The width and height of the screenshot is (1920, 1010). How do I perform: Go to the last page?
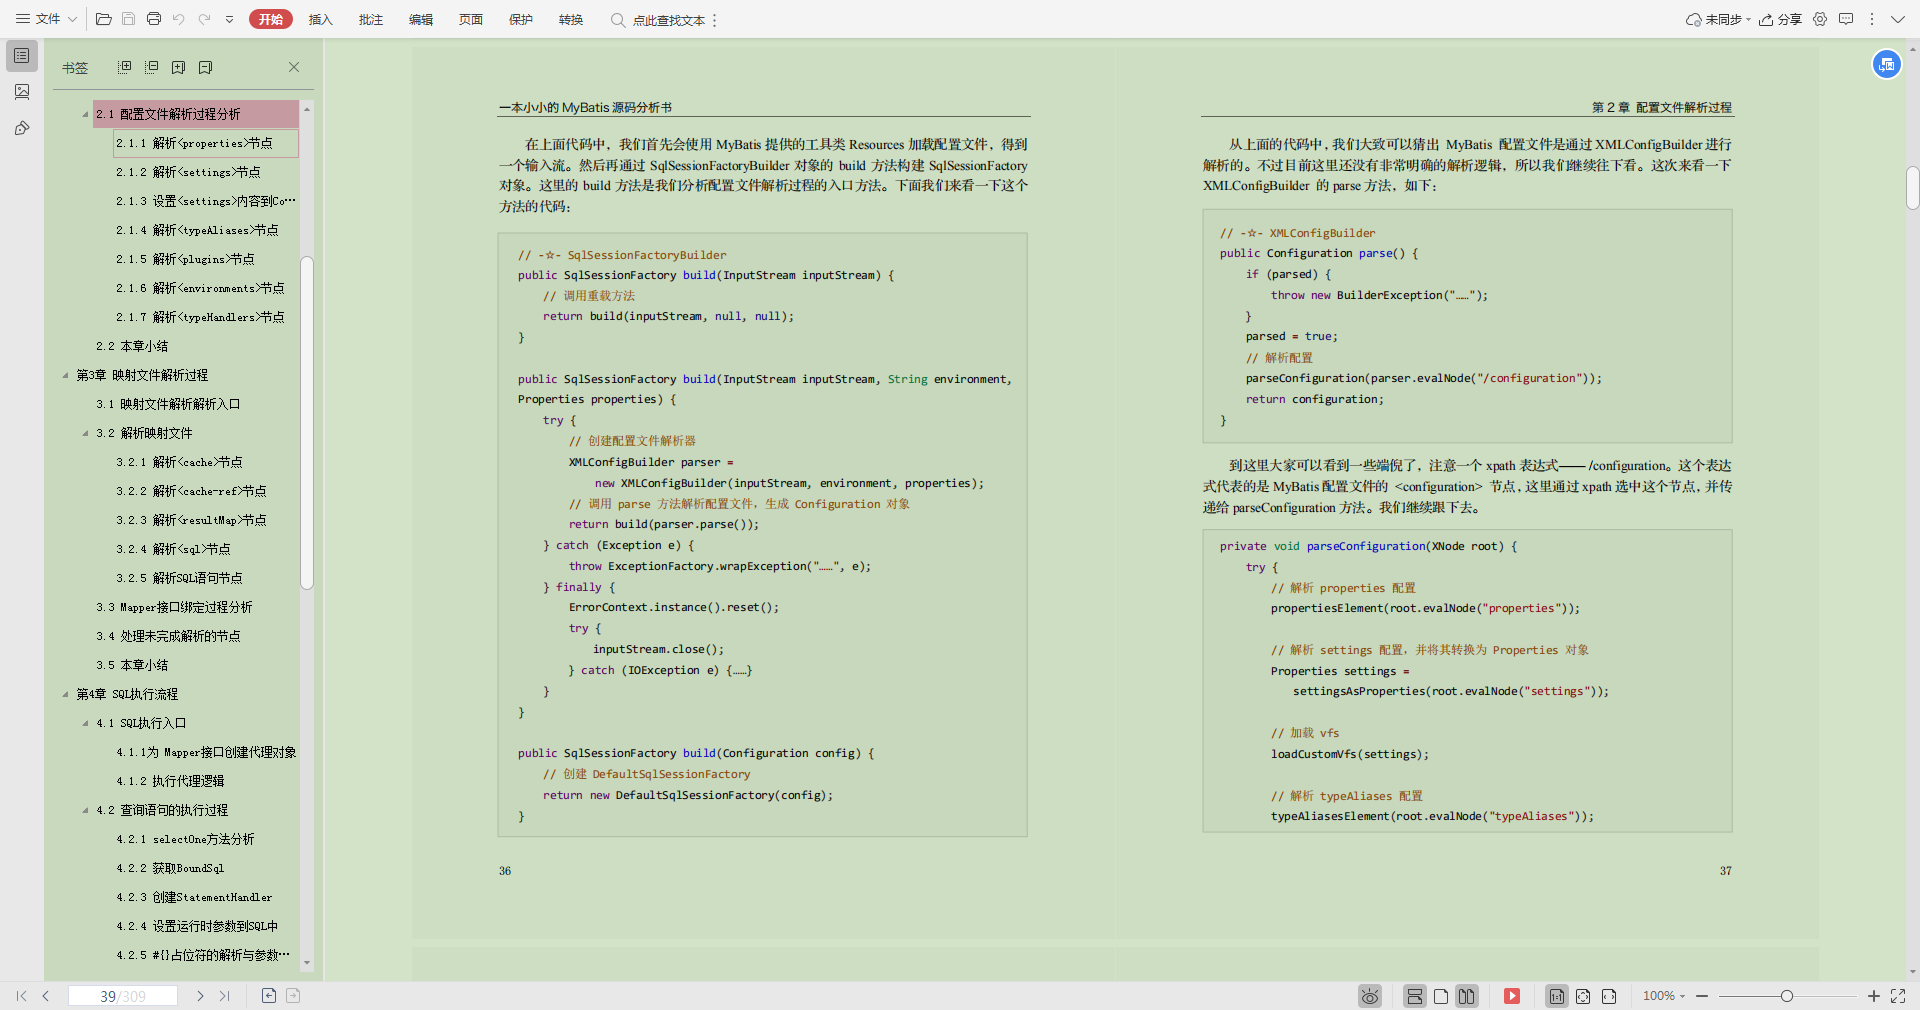coord(224,996)
